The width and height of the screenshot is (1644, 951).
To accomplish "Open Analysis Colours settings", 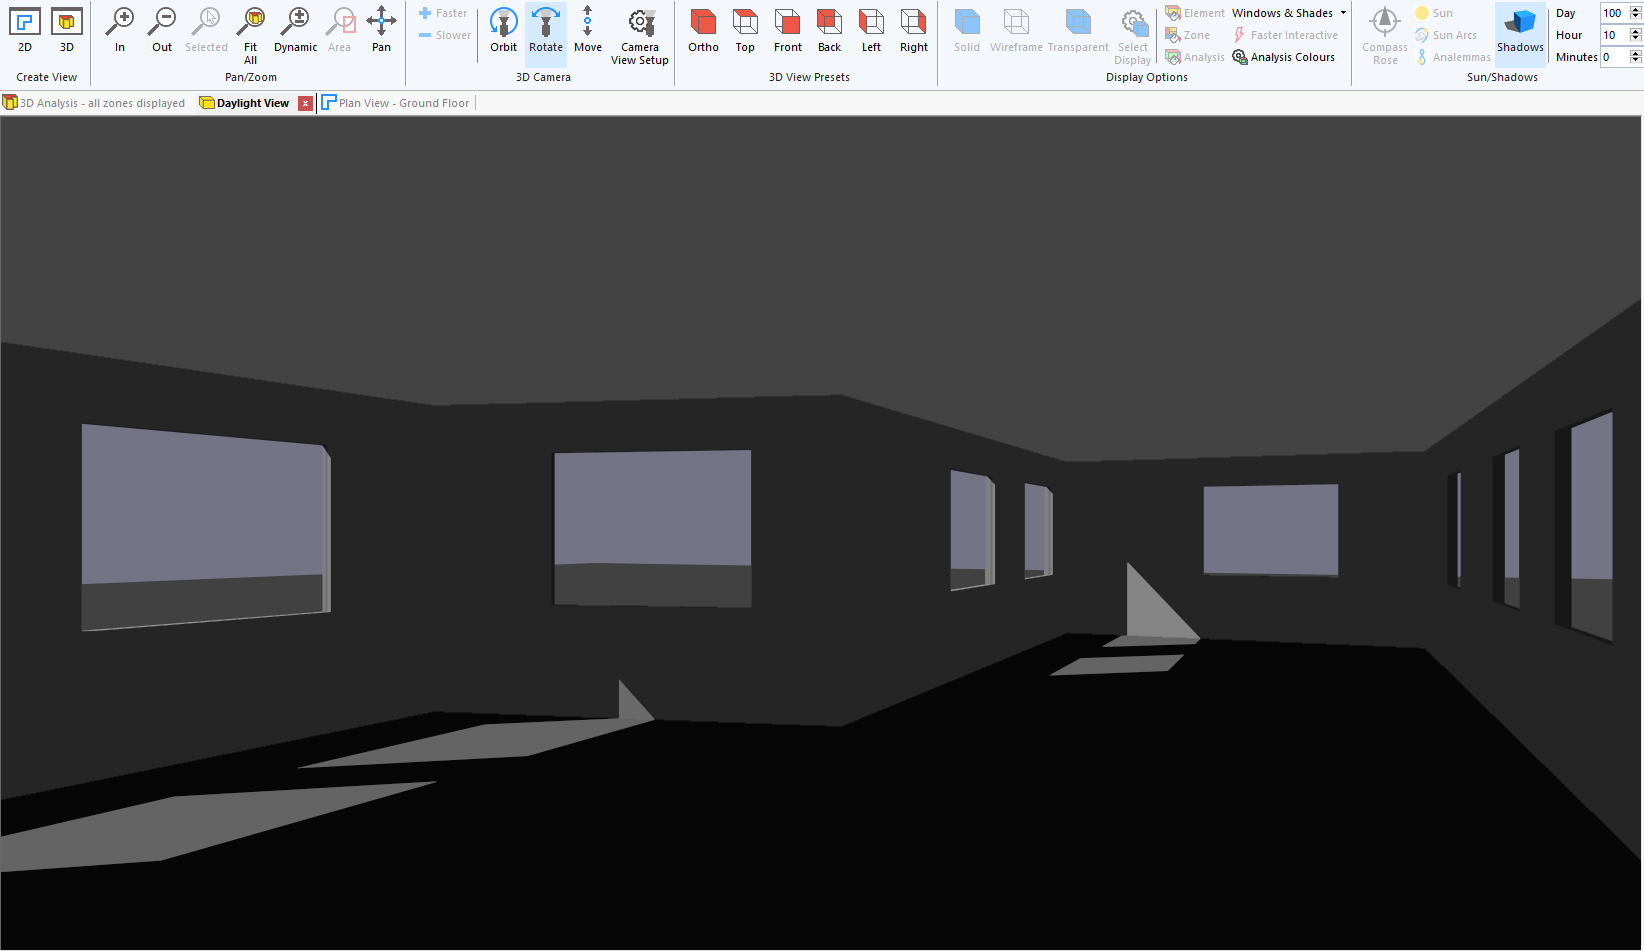I will click(1284, 57).
